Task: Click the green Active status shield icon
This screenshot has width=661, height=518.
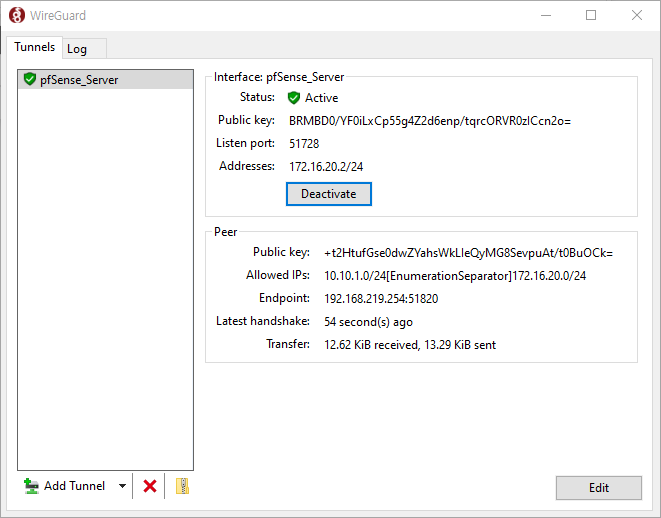Action: click(293, 98)
